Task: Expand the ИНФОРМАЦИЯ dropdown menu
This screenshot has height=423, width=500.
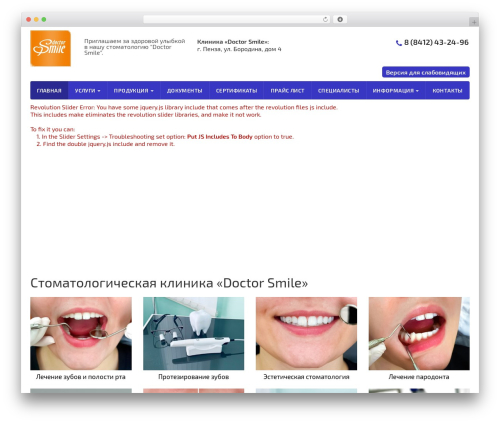Action: 396,91
